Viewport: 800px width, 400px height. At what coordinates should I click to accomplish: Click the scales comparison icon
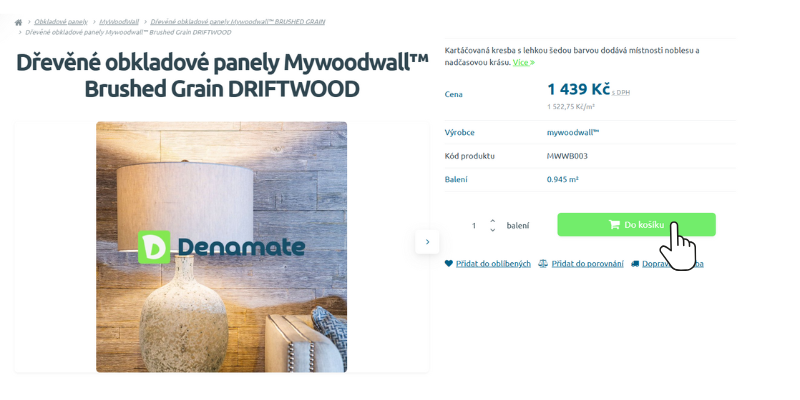point(543,264)
